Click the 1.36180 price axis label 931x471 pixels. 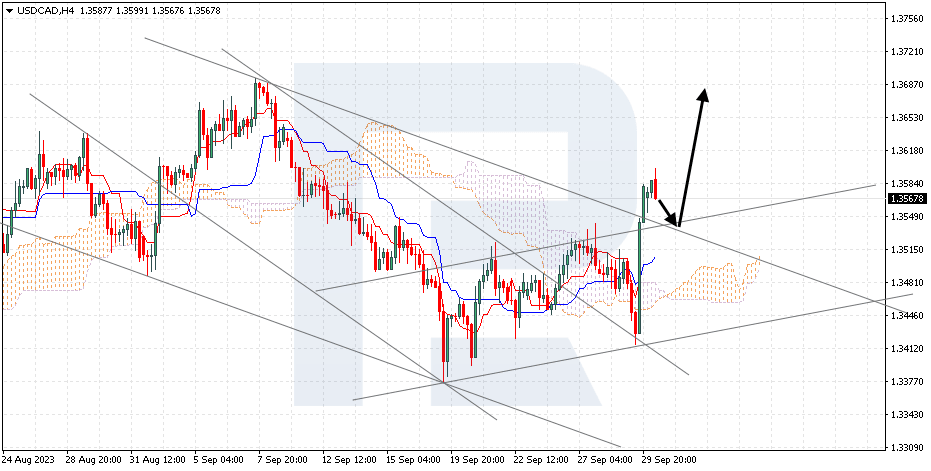pos(907,151)
